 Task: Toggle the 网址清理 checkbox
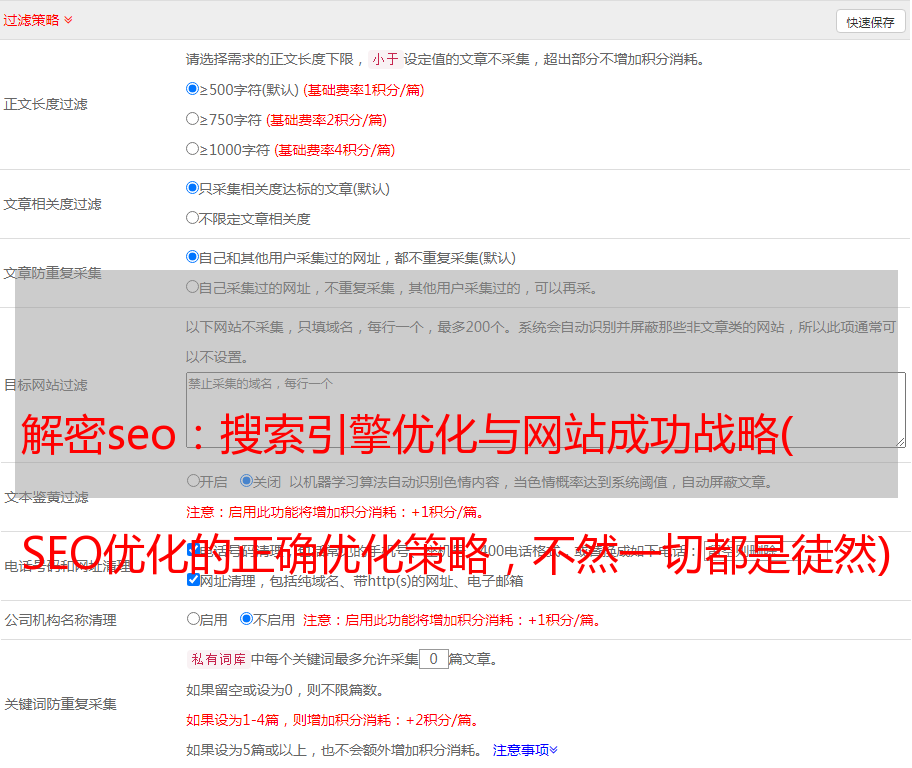[x=193, y=580]
